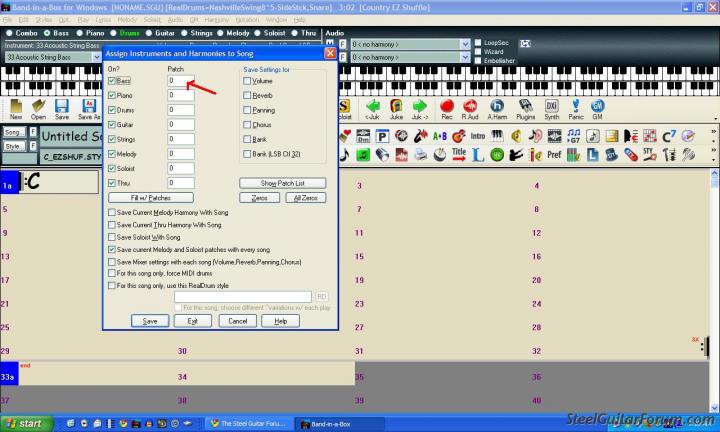The image size is (720, 432).
Task: Enable Volume in Save Settings for
Action: click(247, 81)
